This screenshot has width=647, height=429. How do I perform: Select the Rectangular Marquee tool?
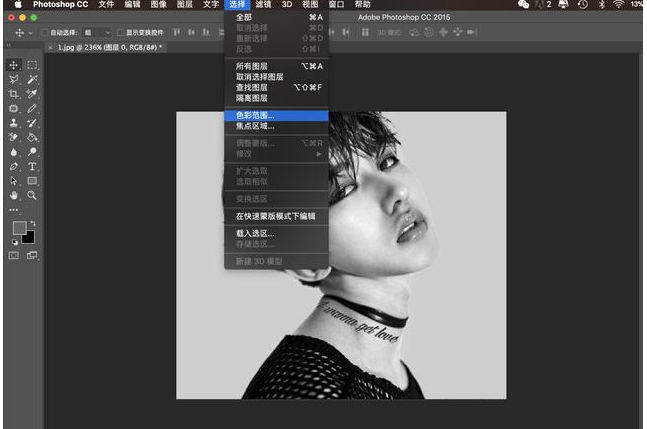(32, 65)
